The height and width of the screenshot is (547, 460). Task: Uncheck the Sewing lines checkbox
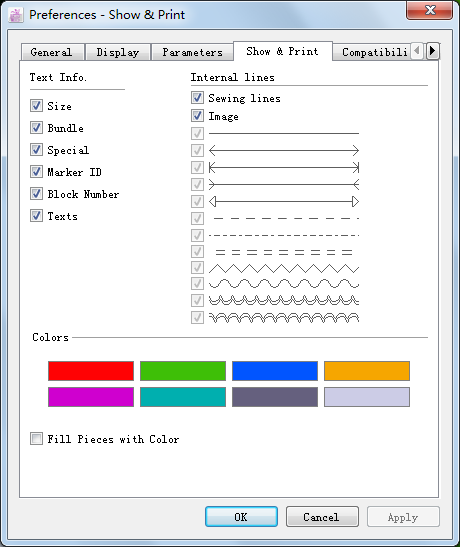click(197, 98)
